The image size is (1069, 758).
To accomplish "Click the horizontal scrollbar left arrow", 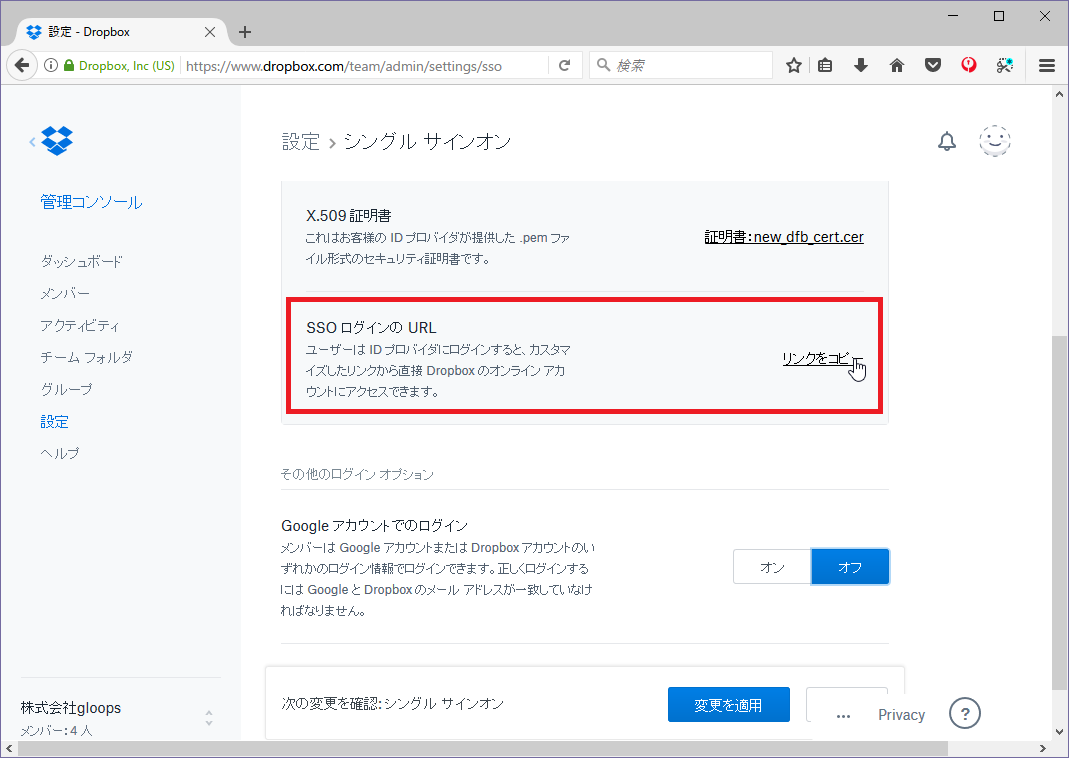I will [9, 748].
